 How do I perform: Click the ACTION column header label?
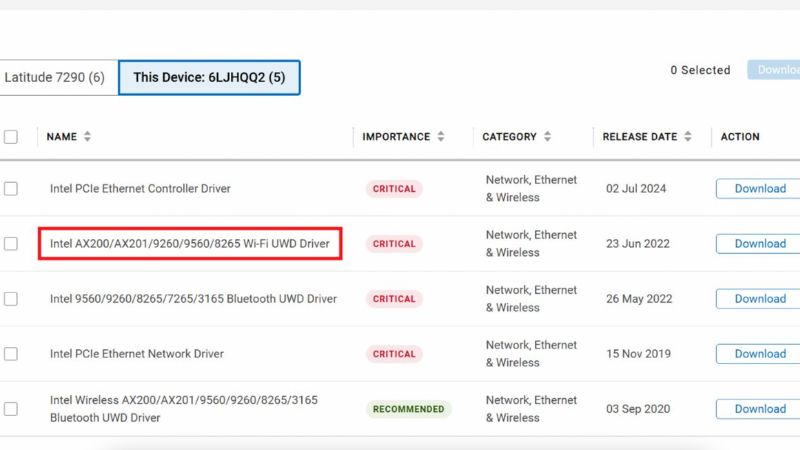pyautogui.click(x=740, y=137)
